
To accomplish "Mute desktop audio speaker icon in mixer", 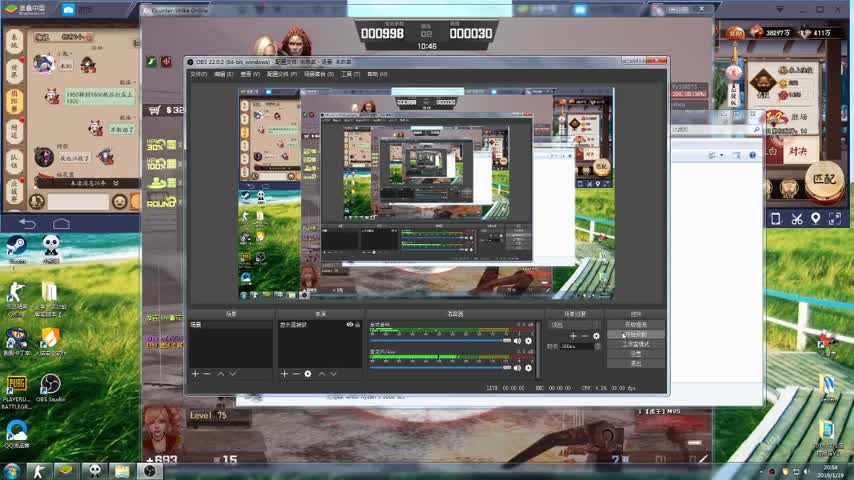I will click(517, 341).
